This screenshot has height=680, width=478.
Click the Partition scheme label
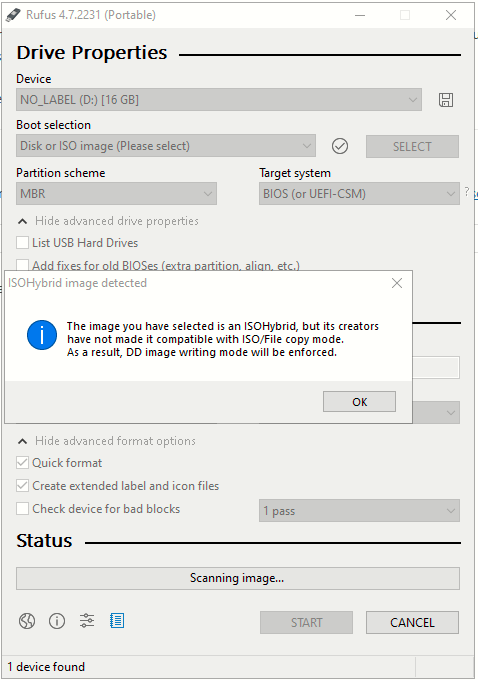[61, 173]
